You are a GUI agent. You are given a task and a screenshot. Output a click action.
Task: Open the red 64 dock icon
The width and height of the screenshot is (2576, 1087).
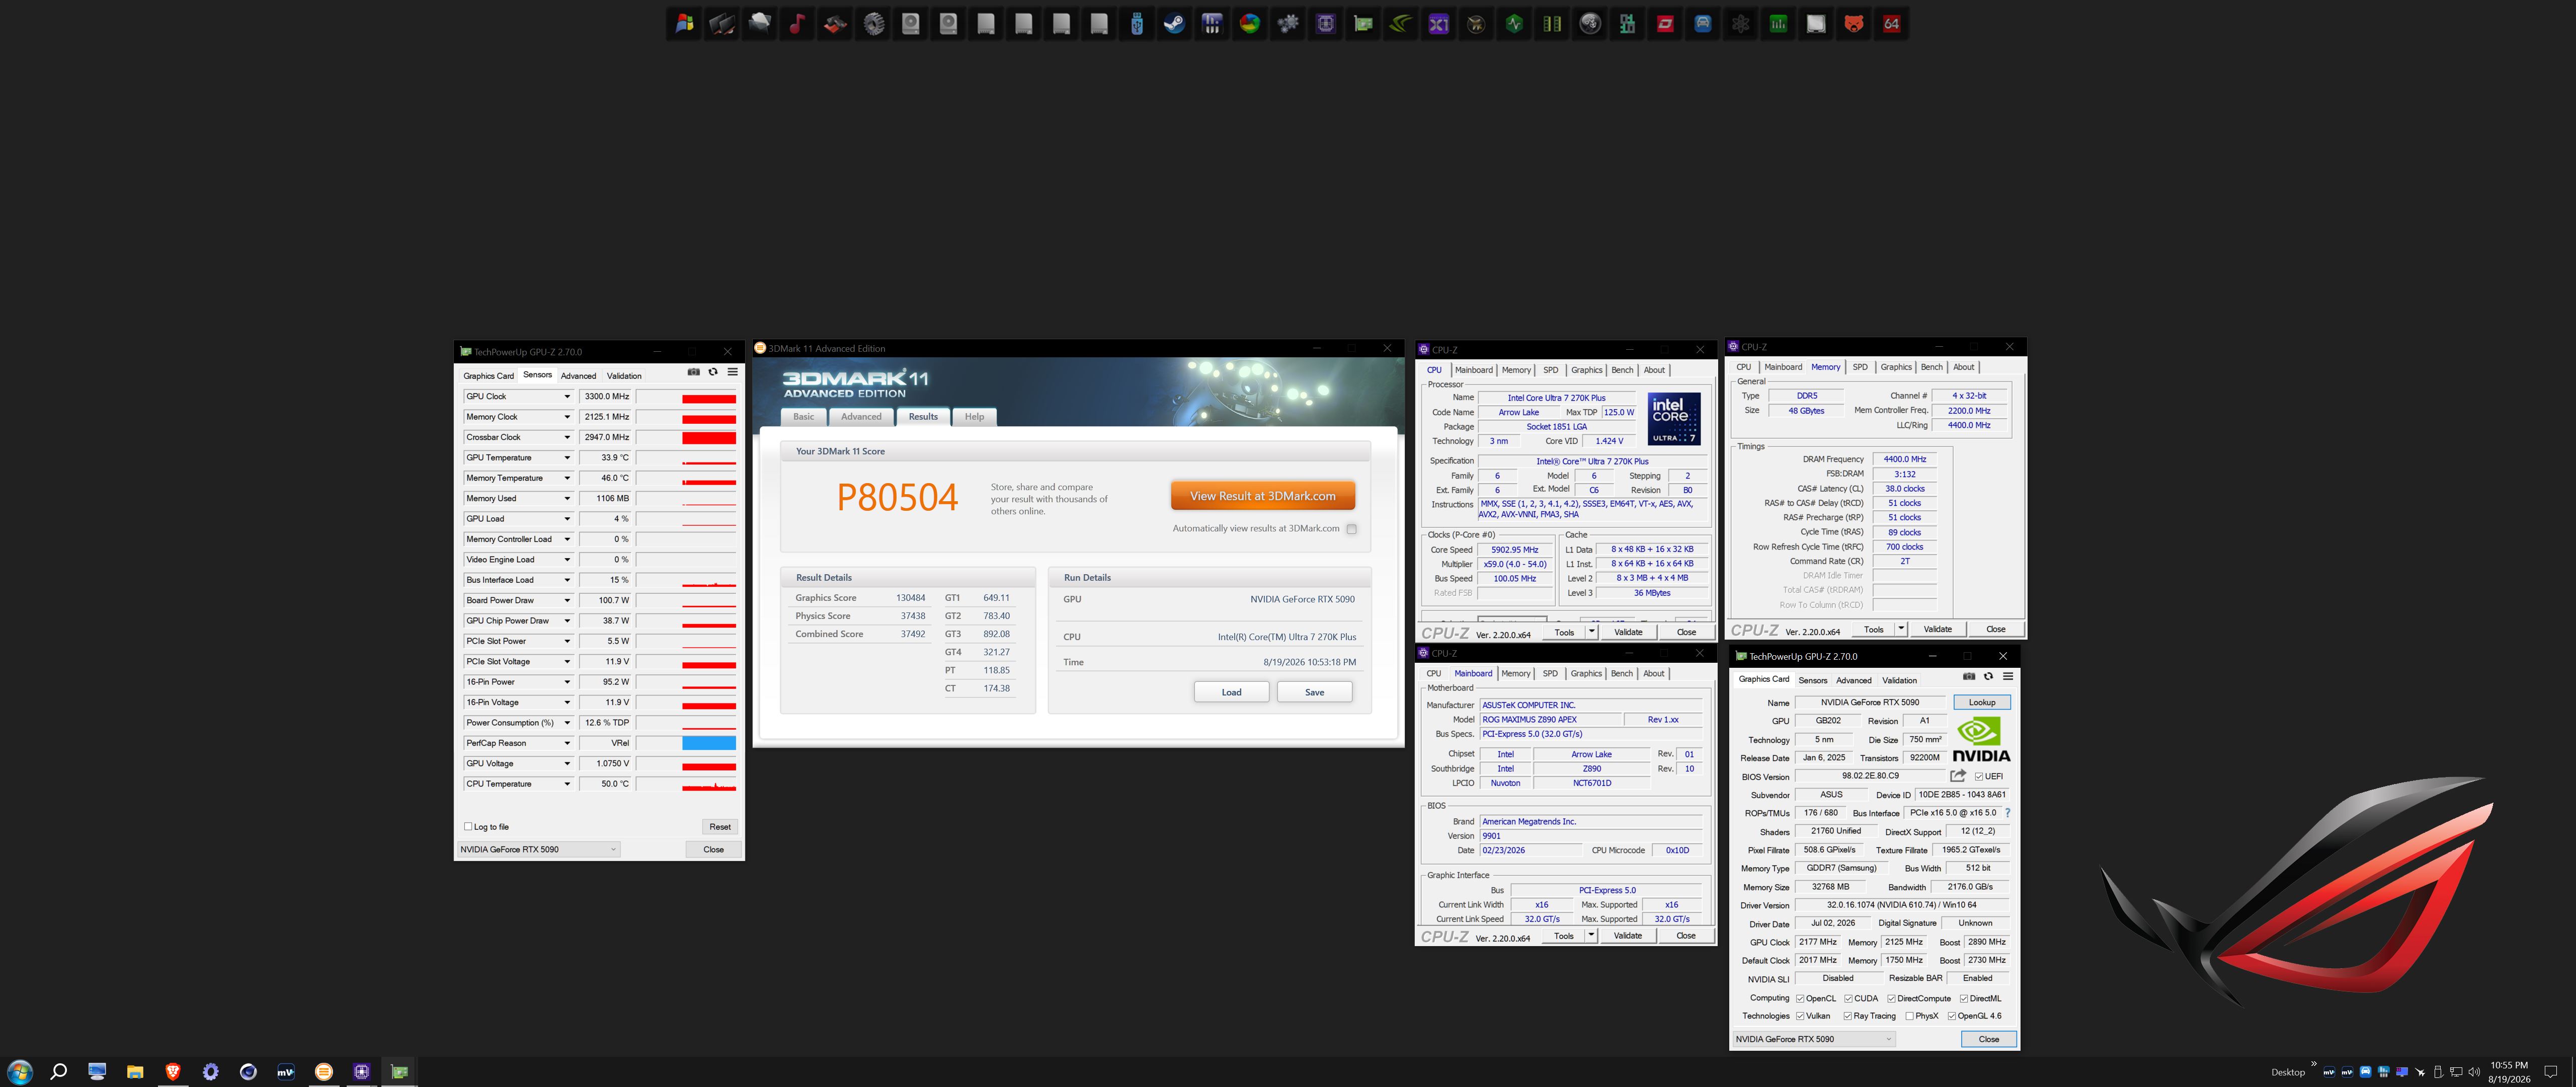1891,24
